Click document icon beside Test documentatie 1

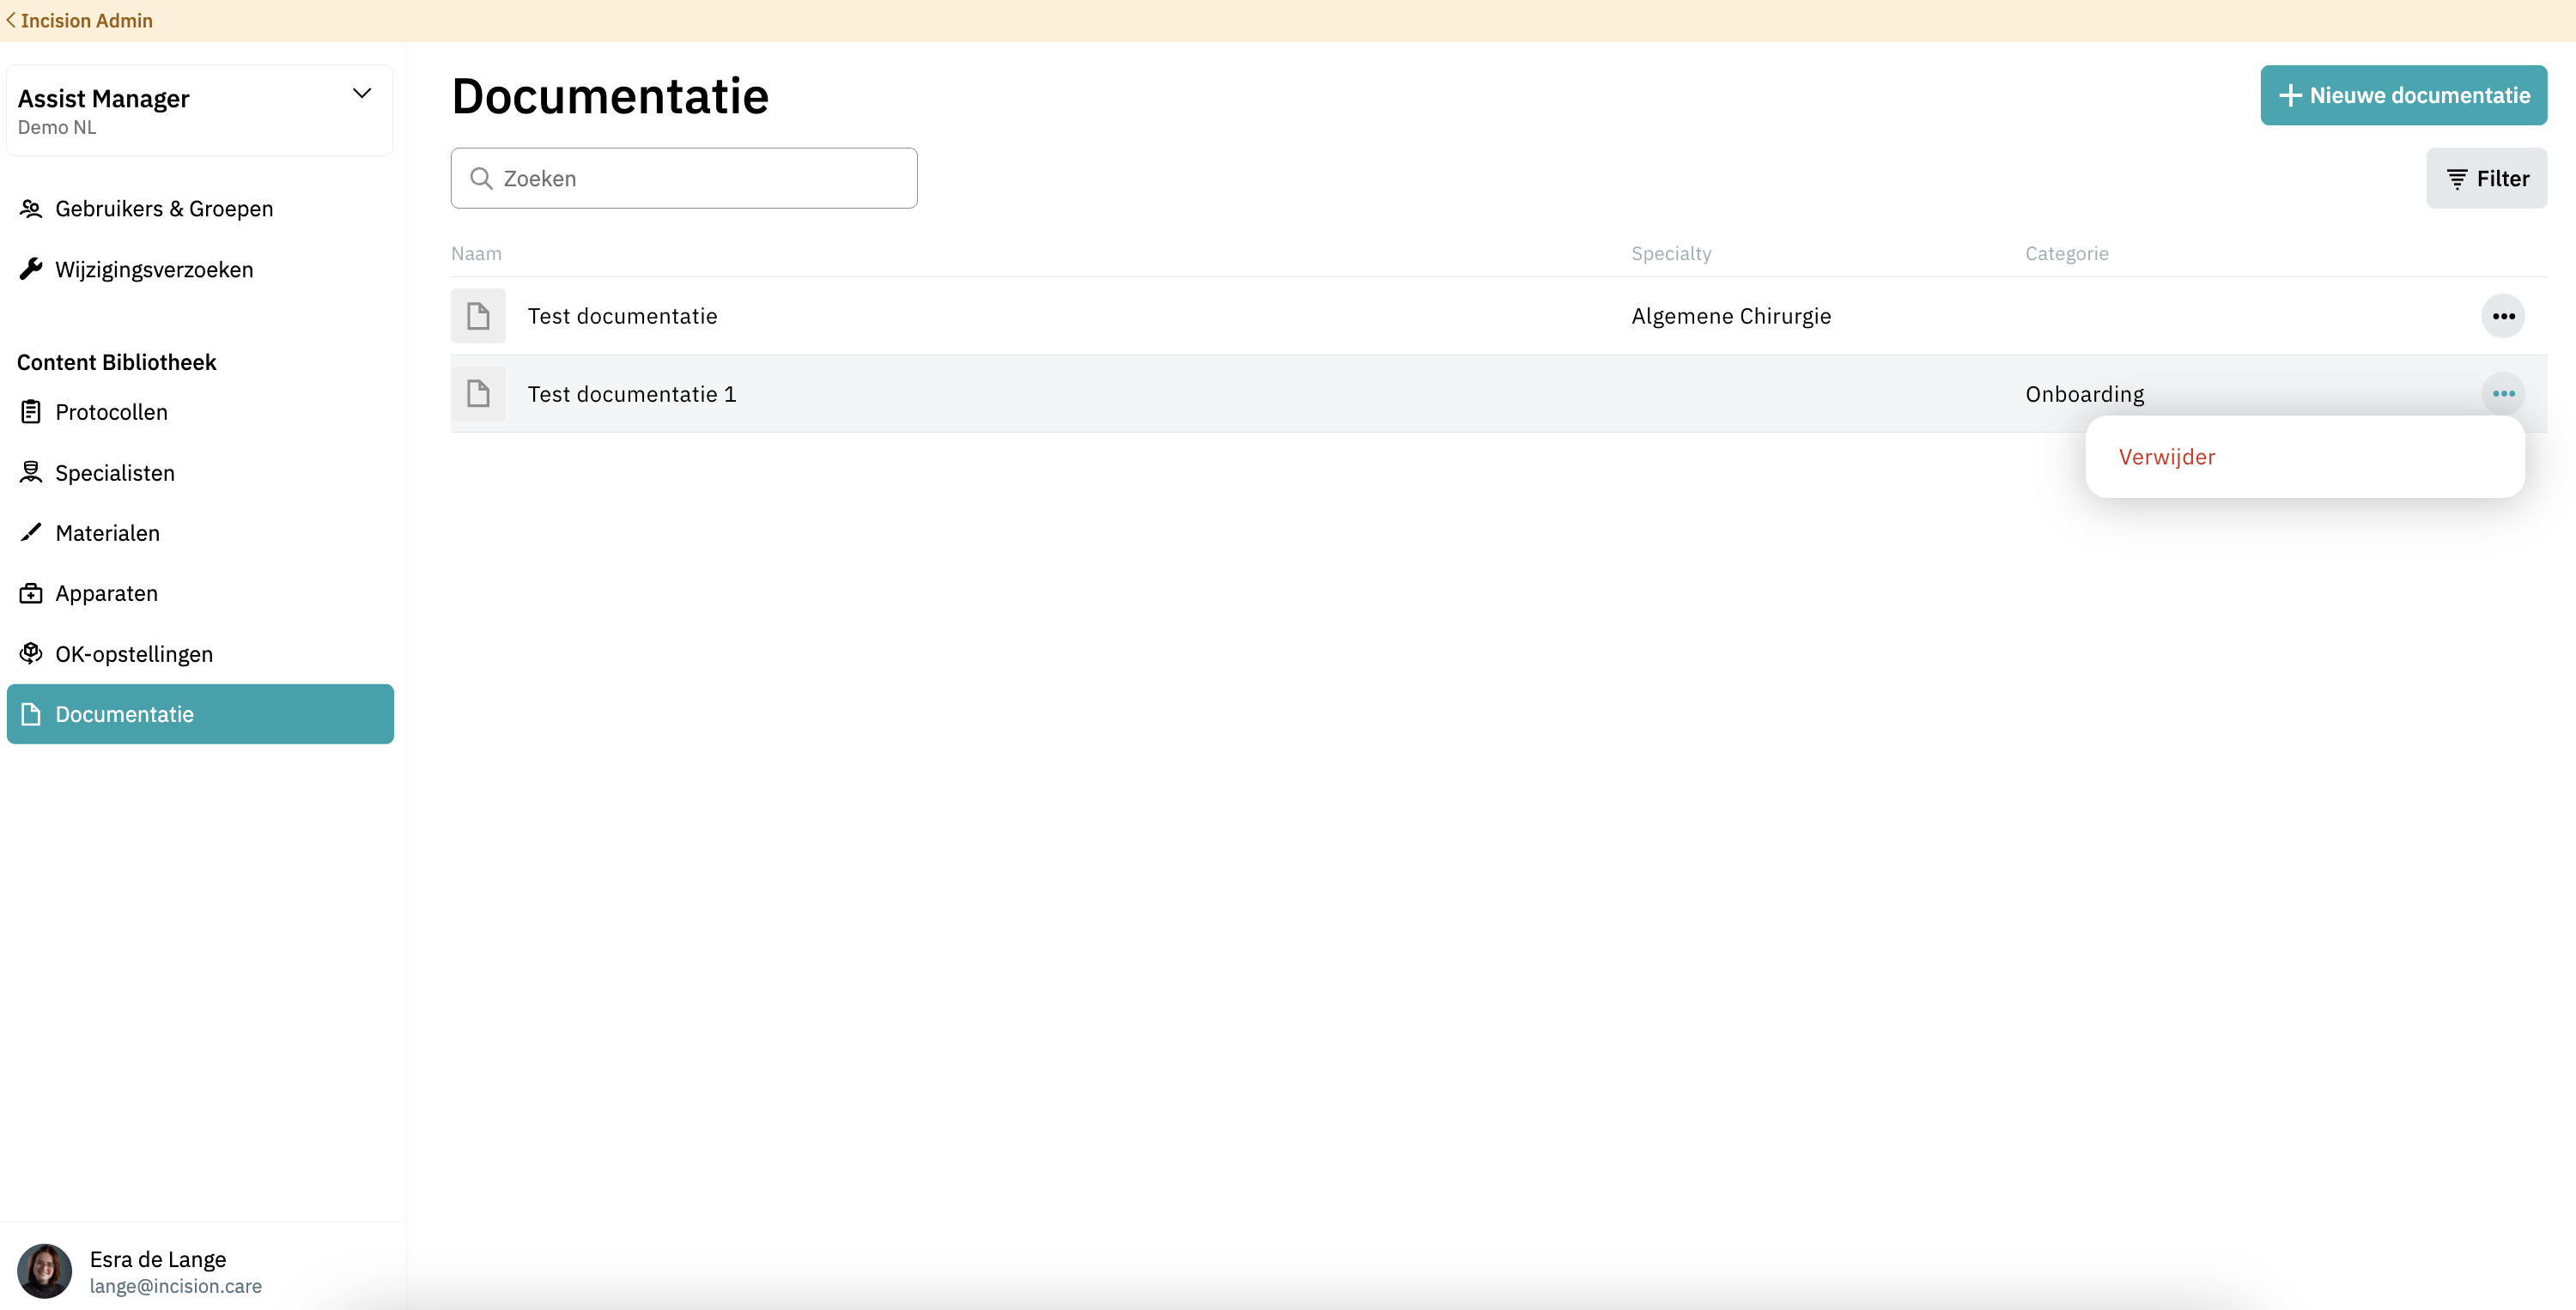tap(478, 394)
